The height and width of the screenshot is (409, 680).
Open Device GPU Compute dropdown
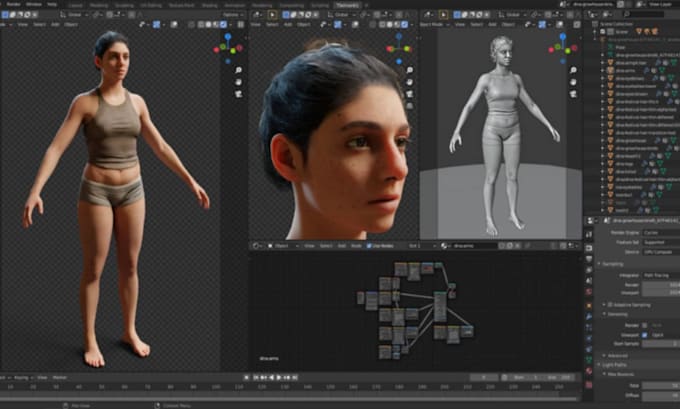pyautogui.click(x=661, y=252)
